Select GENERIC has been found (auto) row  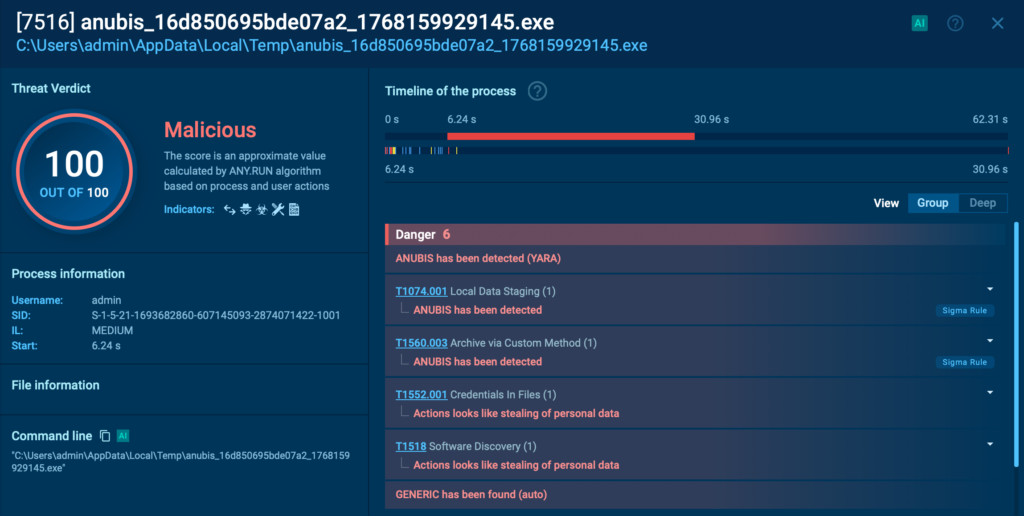tap(695, 494)
